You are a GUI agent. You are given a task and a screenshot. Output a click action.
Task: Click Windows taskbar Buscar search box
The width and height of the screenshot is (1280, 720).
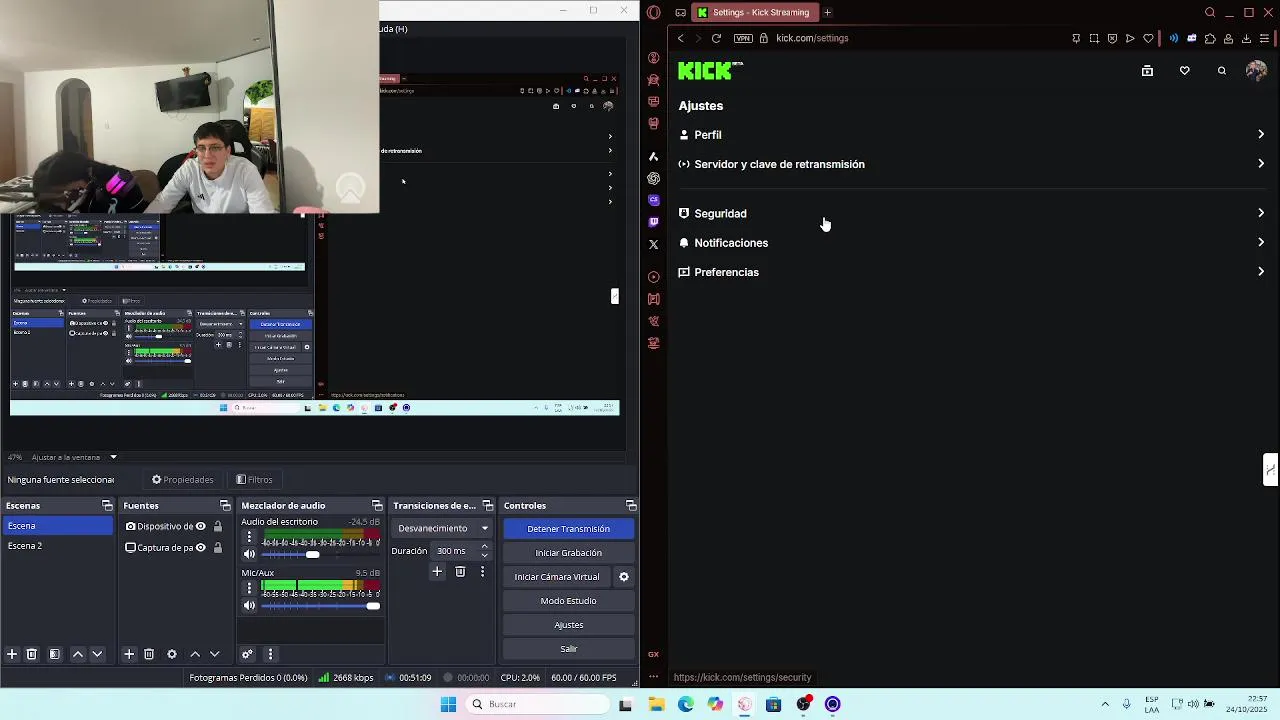[538, 704]
